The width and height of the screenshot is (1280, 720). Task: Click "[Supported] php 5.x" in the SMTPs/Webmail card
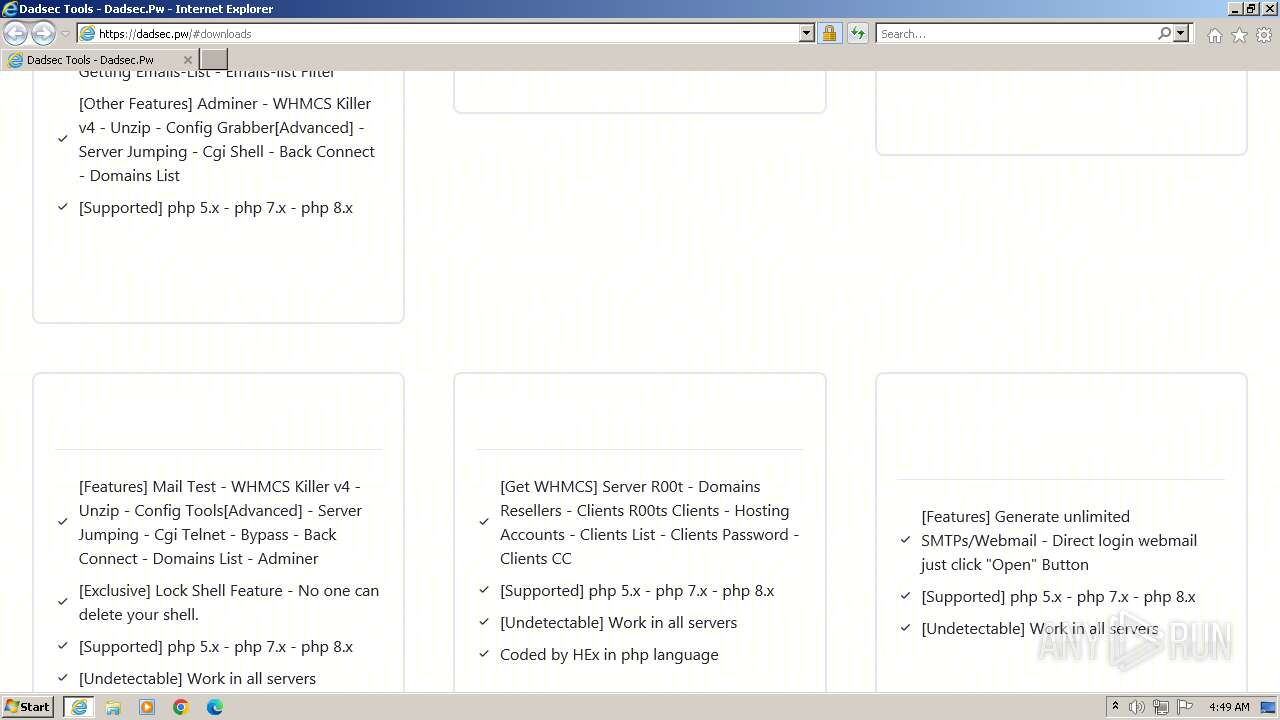(1058, 596)
